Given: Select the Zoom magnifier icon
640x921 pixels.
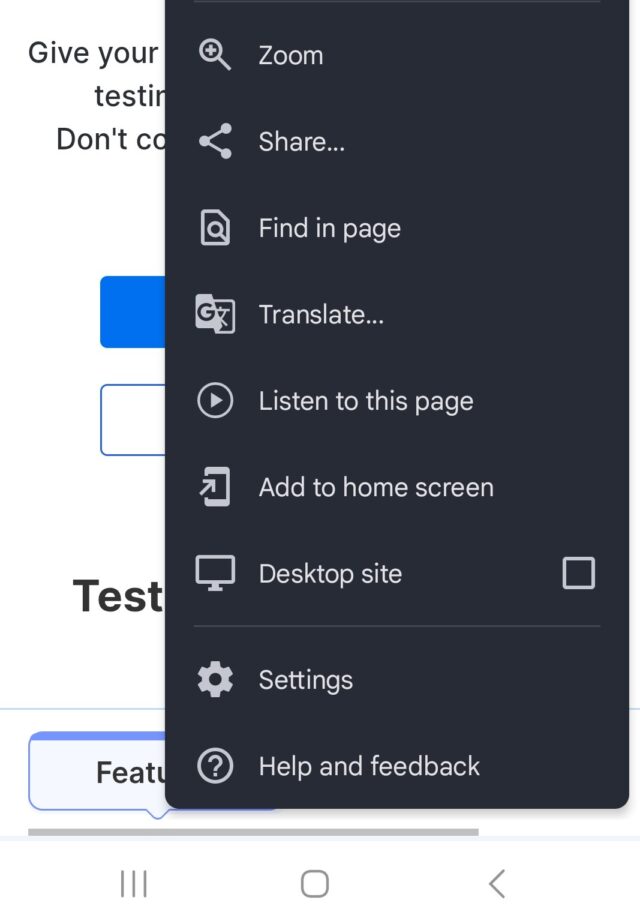Looking at the screenshot, I should [214, 55].
